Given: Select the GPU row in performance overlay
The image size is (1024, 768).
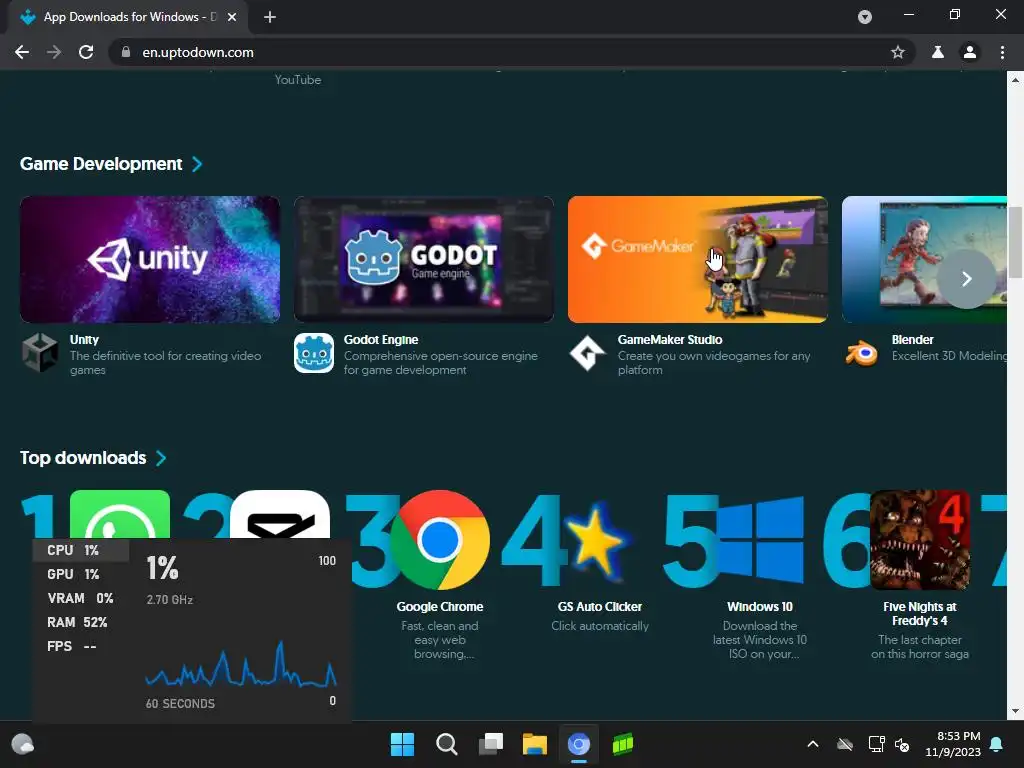Looking at the screenshot, I should tap(81, 574).
